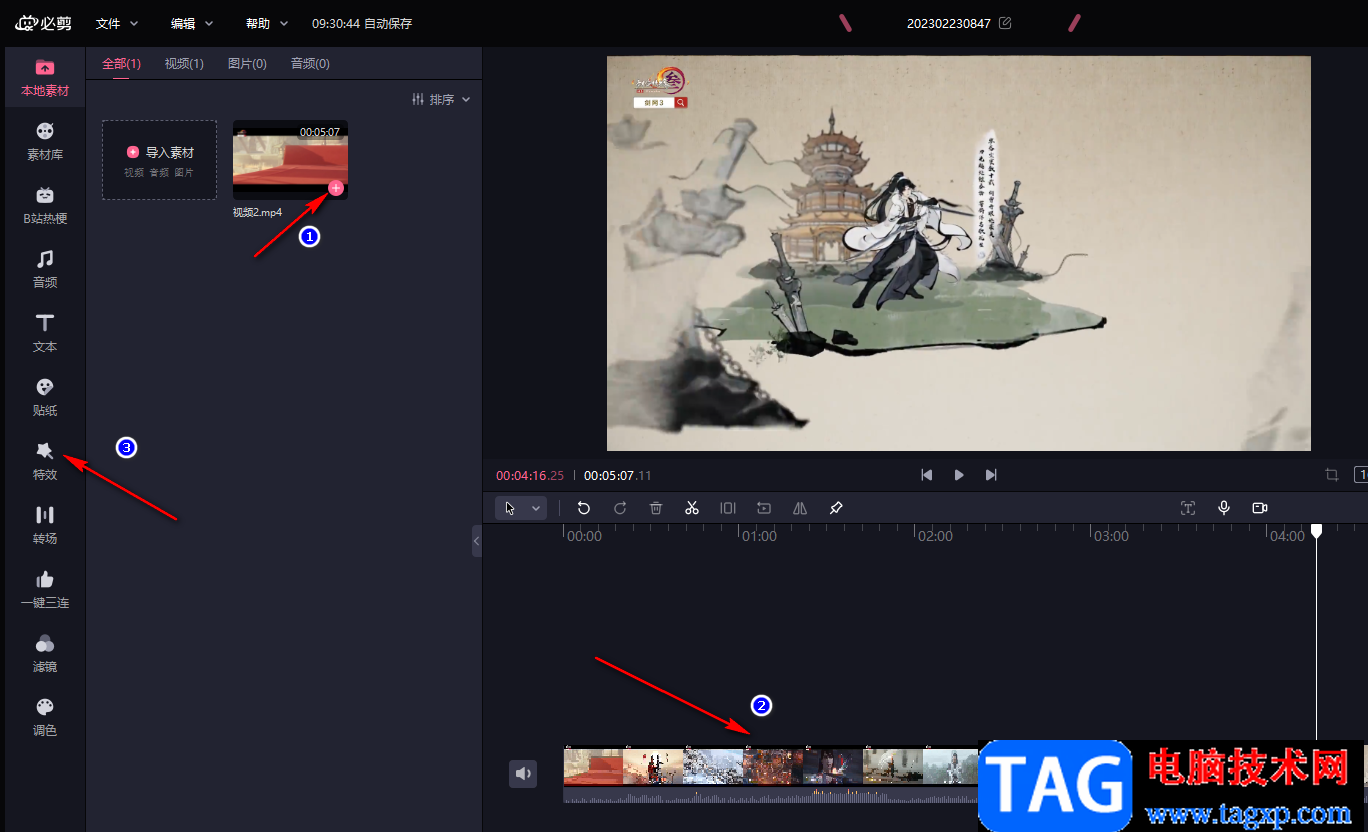Open the 编辑 menu
The image size is (1368, 832).
tap(192, 23)
